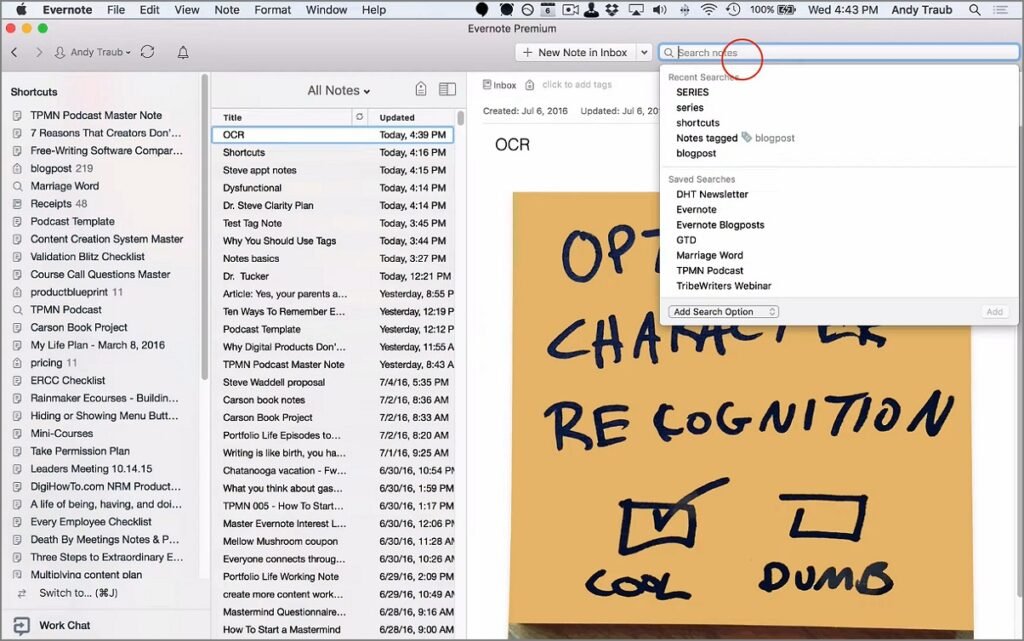Open the View menu
Screen dimensions: 1024x641
[187, 10]
